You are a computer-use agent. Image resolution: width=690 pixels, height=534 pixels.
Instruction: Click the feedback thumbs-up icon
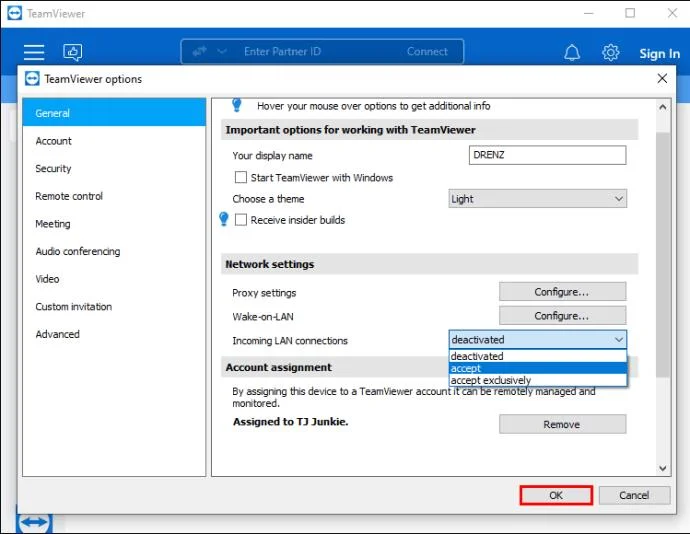pyautogui.click(x=73, y=52)
